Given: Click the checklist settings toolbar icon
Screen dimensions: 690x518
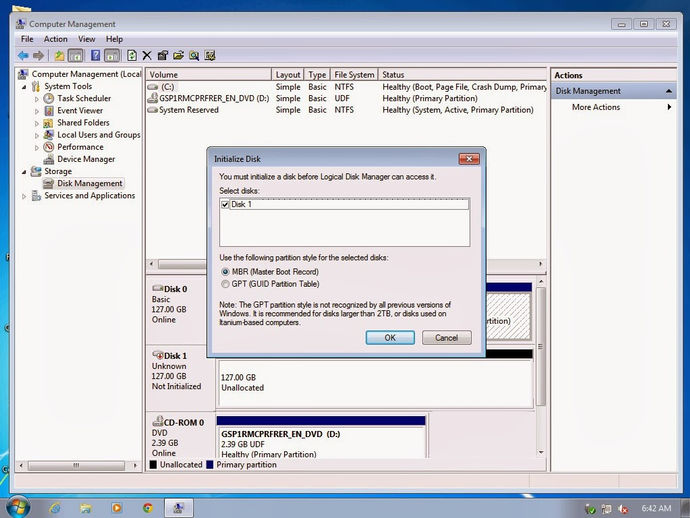Looking at the screenshot, I should click(x=210, y=55).
